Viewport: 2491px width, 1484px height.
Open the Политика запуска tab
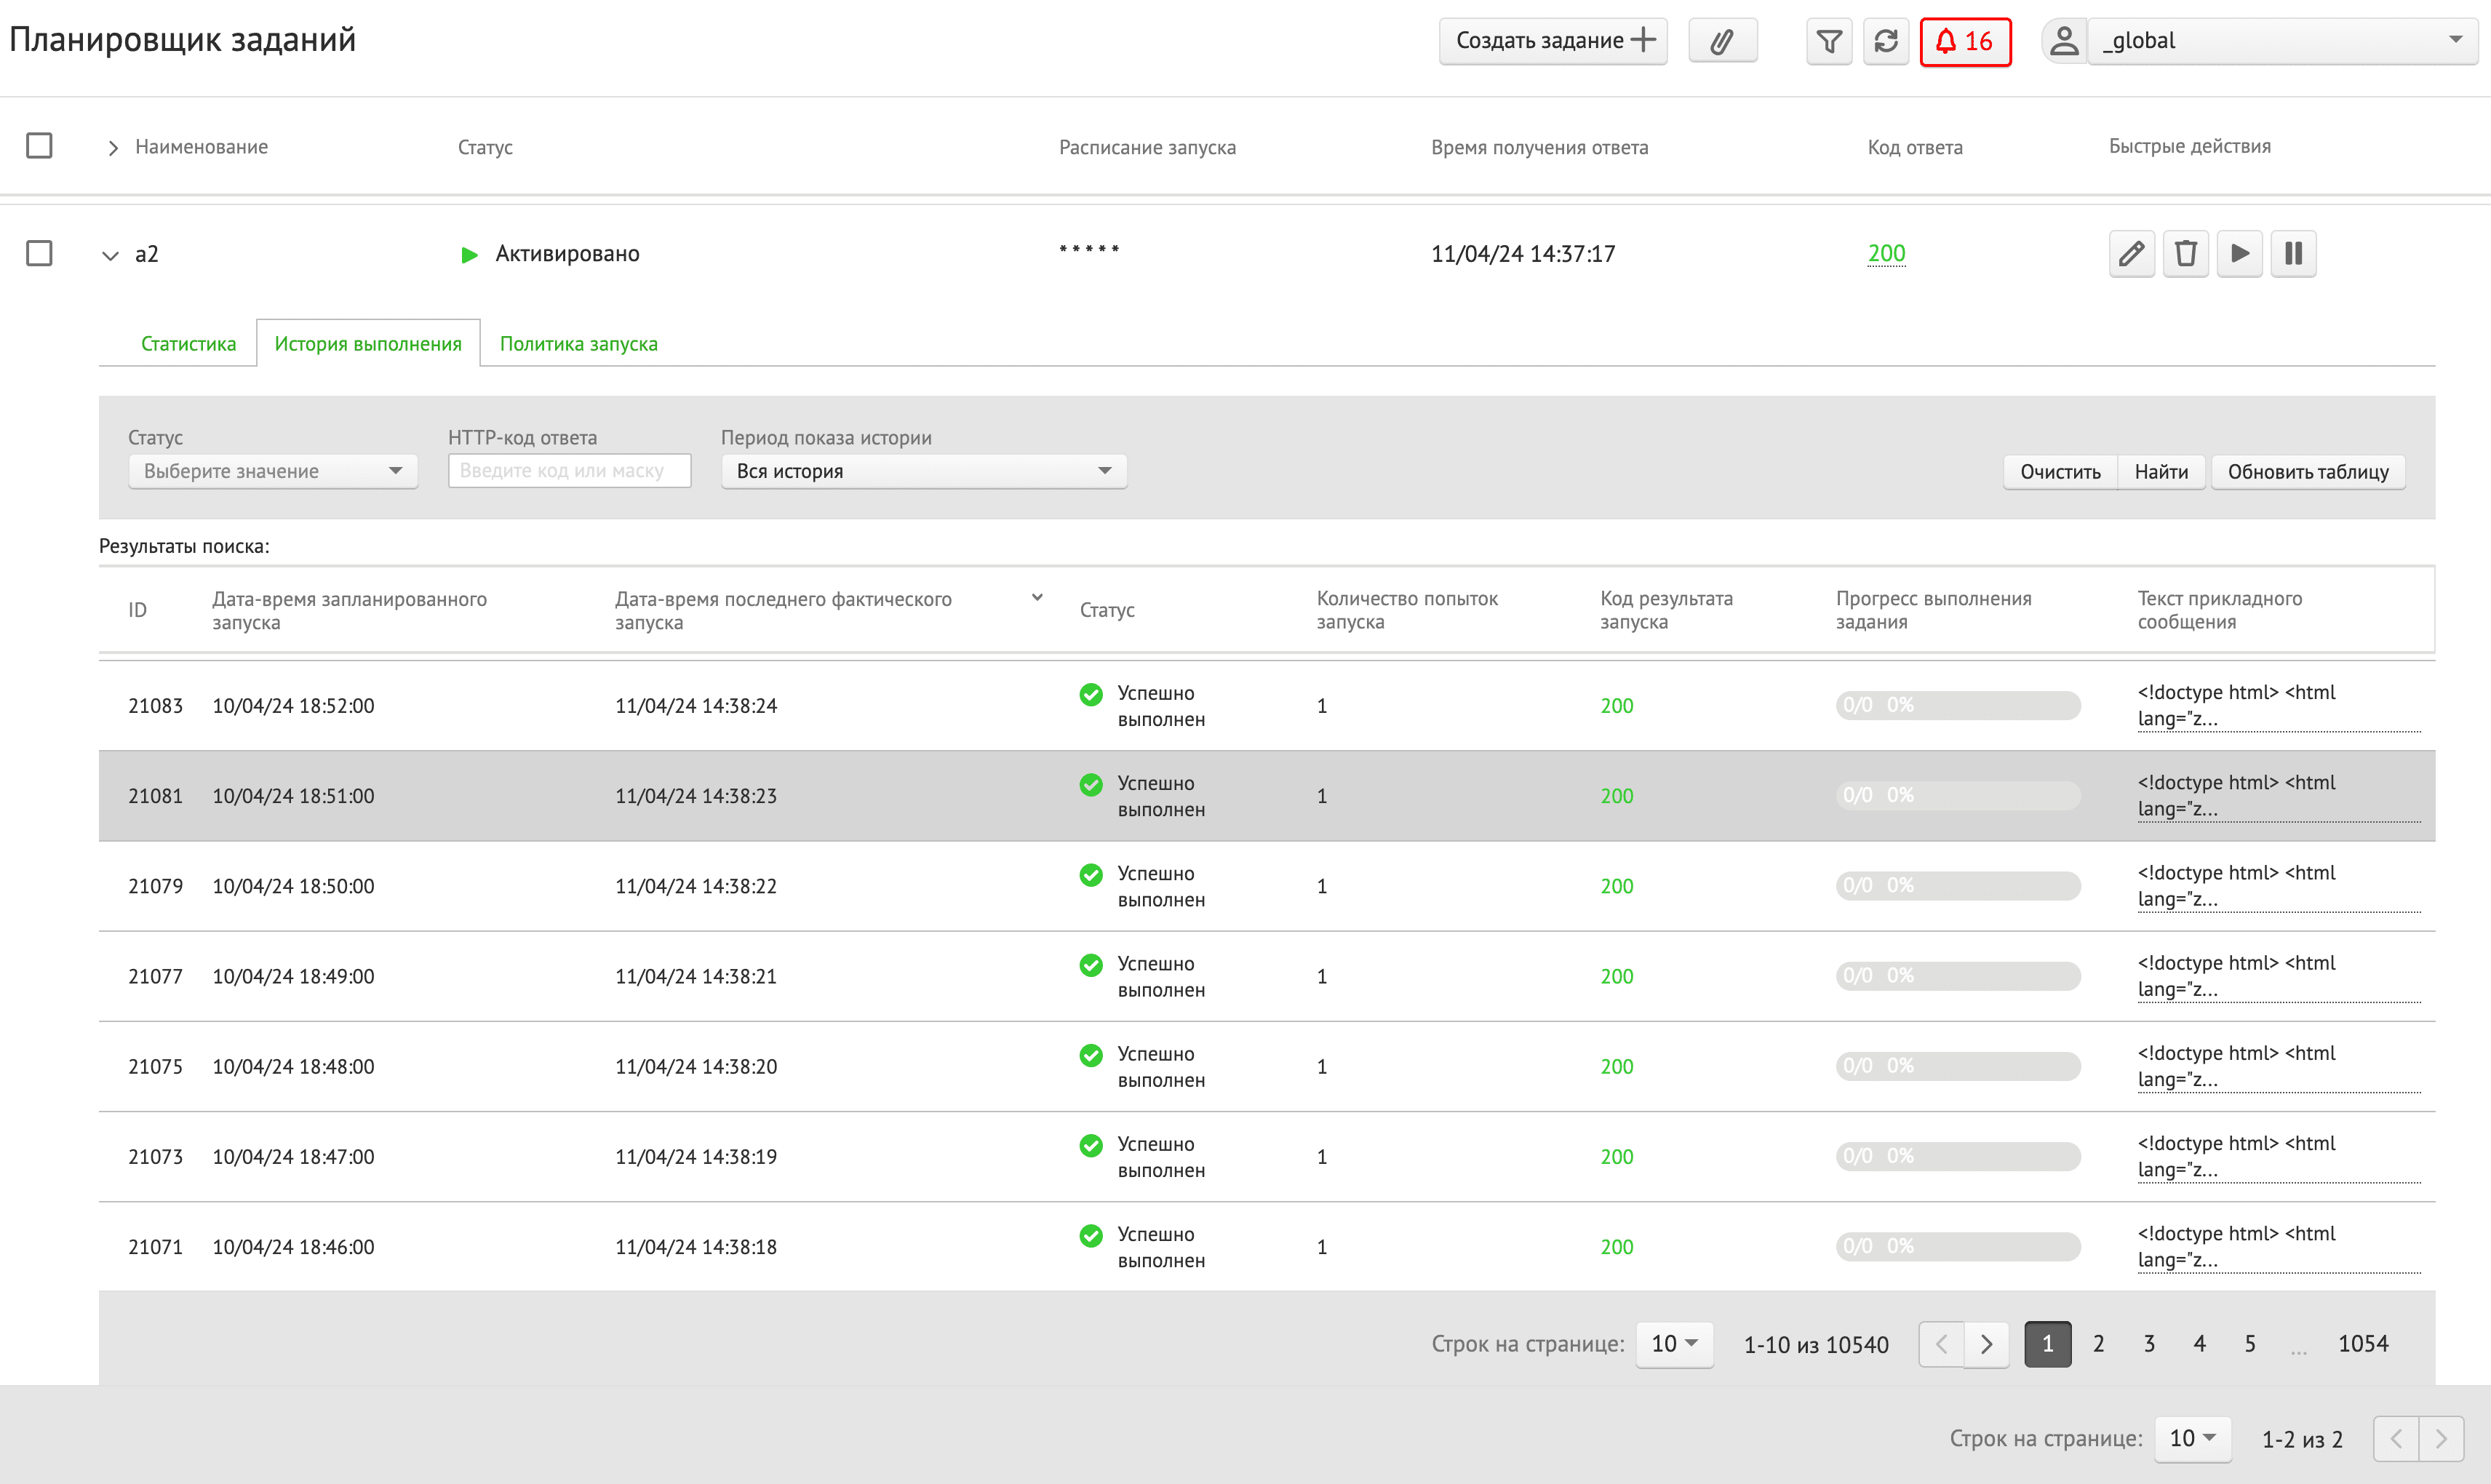(x=578, y=343)
